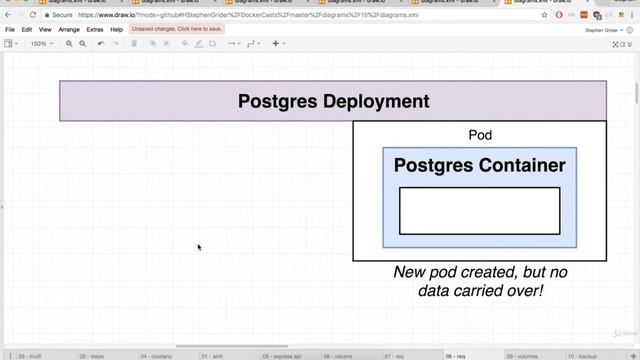The width and height of the screenshot is (640, 360).
Task: Click the To Back icon in toolbar
Action: (167, 44)
